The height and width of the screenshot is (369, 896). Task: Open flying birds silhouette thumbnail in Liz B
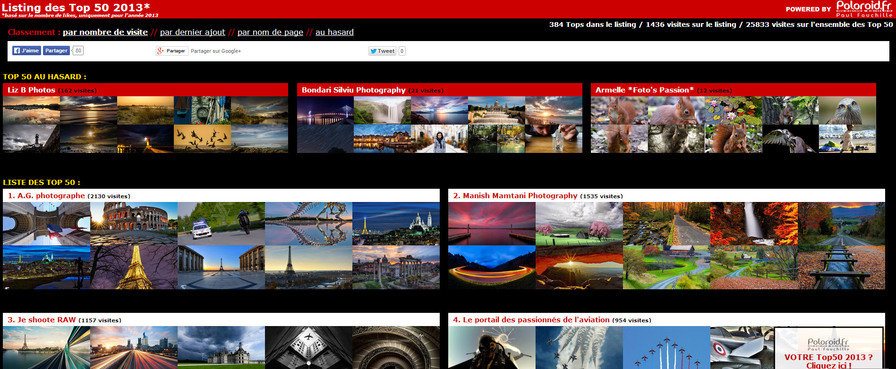(202, 138)
